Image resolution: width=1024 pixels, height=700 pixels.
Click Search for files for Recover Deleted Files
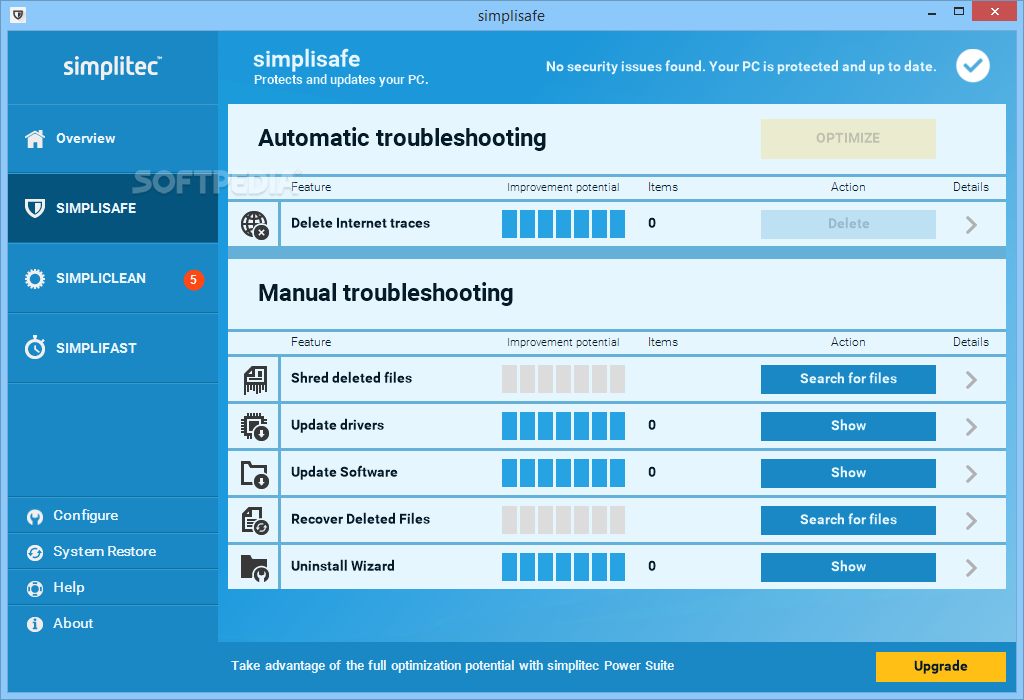[848, 520]
